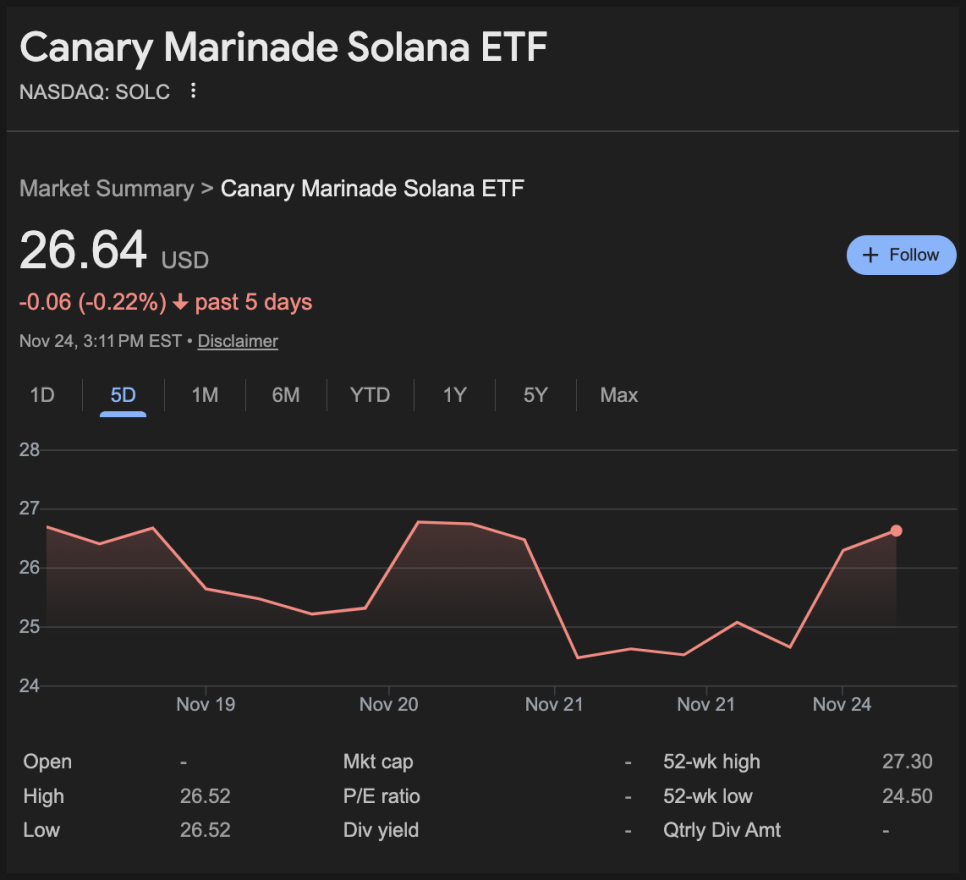The image size is (966, 880).
Task: Select the YTD chart range
Action: [370, 395]
